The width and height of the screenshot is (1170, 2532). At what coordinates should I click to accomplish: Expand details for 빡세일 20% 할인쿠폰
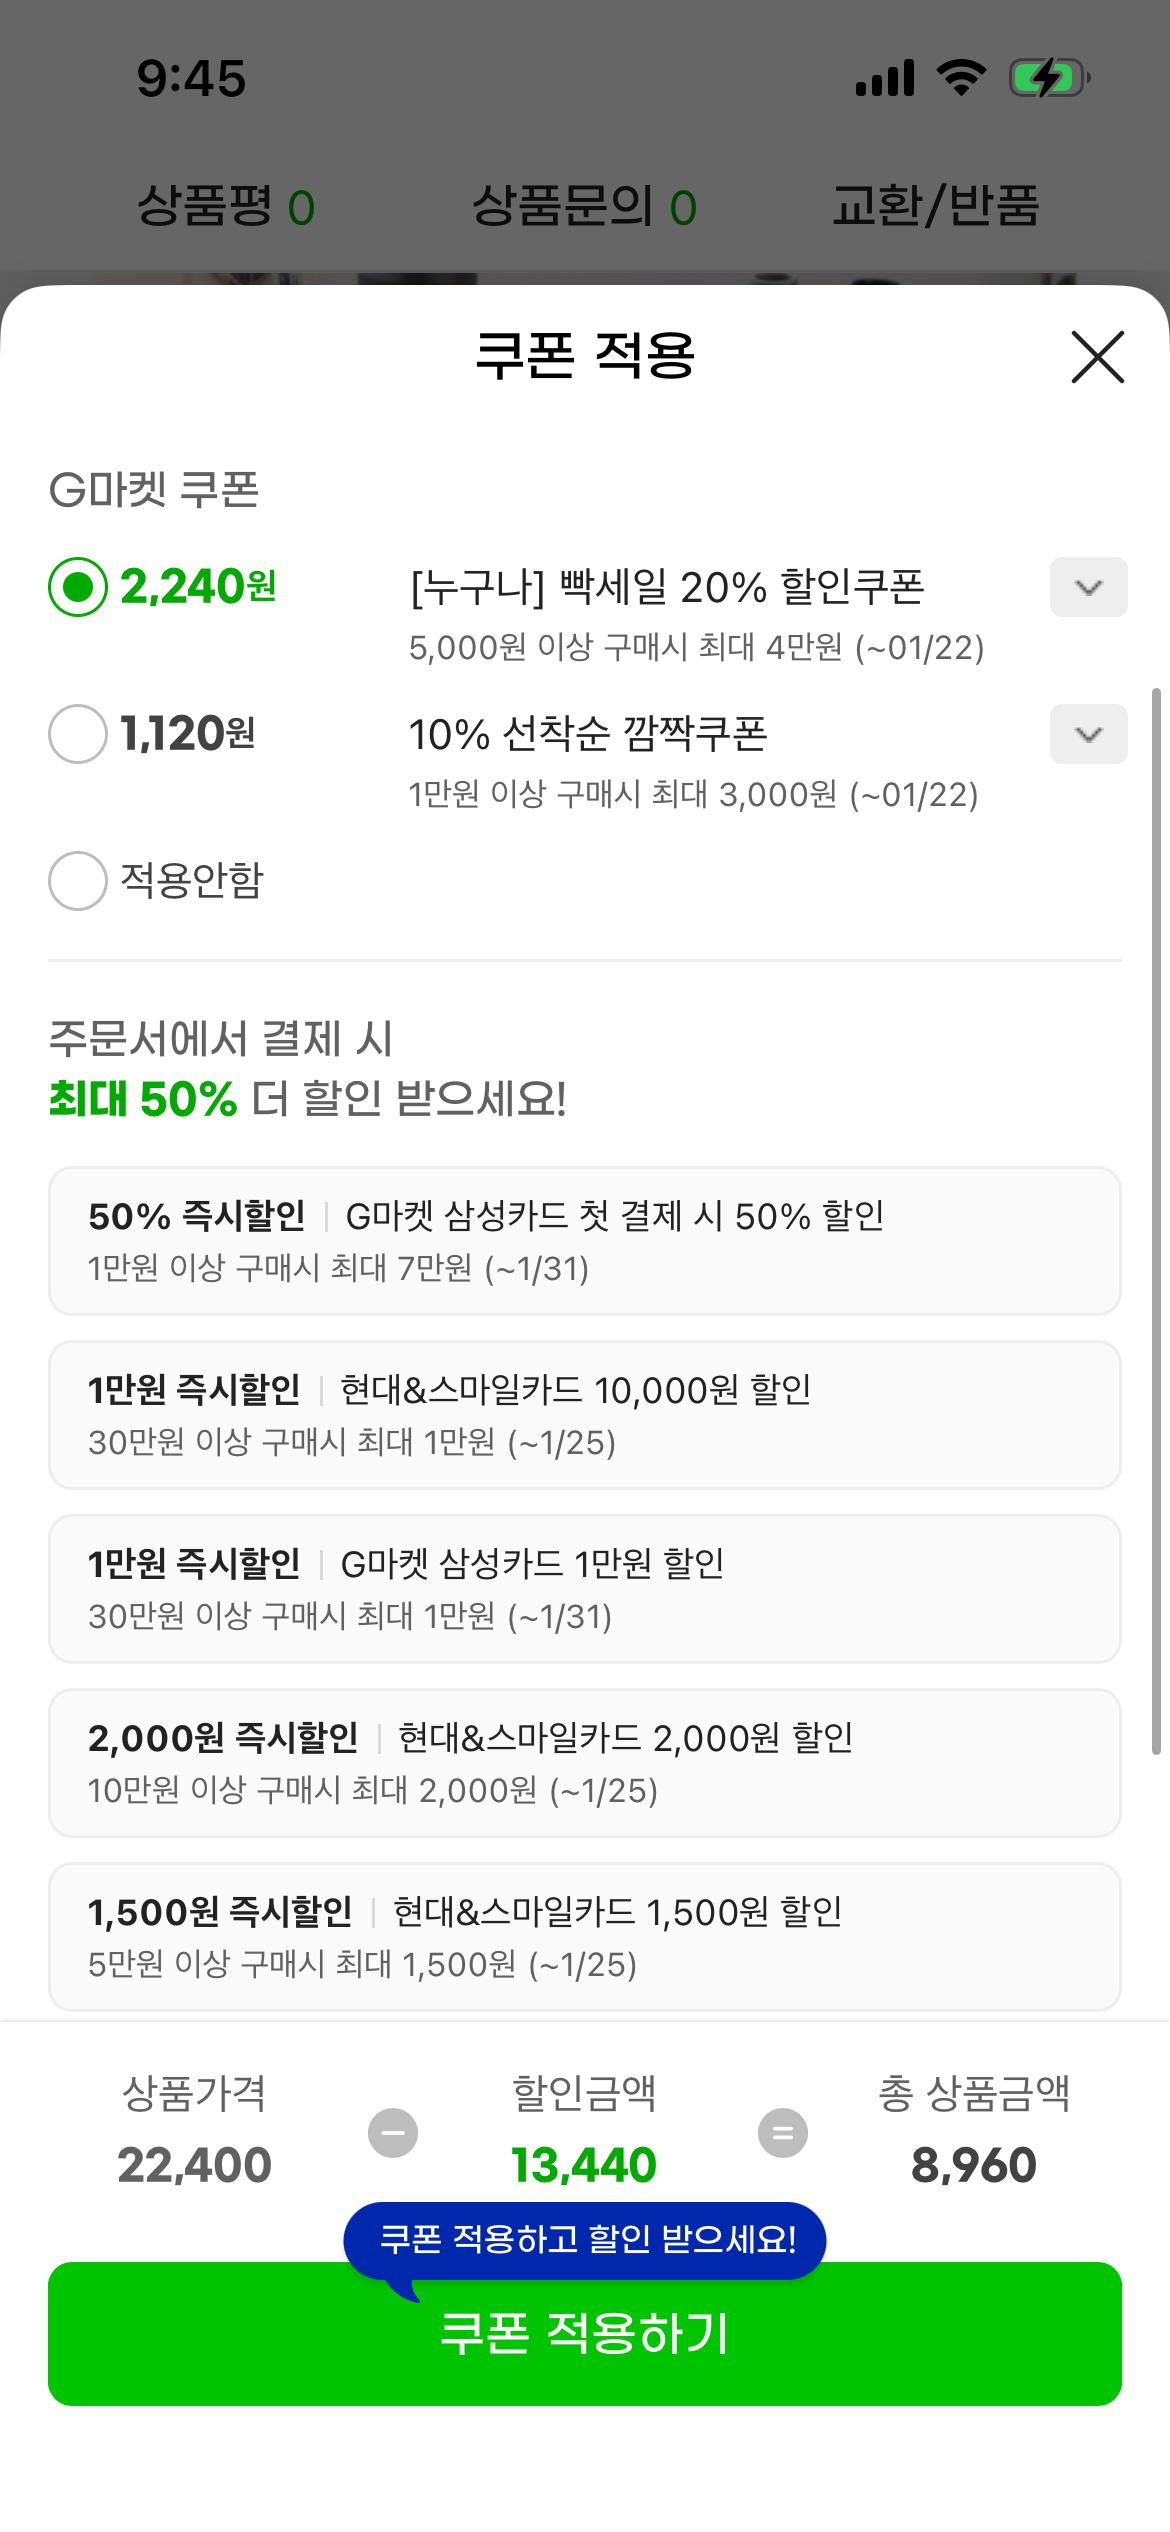pyautogui.click(x=1088, y=587)
